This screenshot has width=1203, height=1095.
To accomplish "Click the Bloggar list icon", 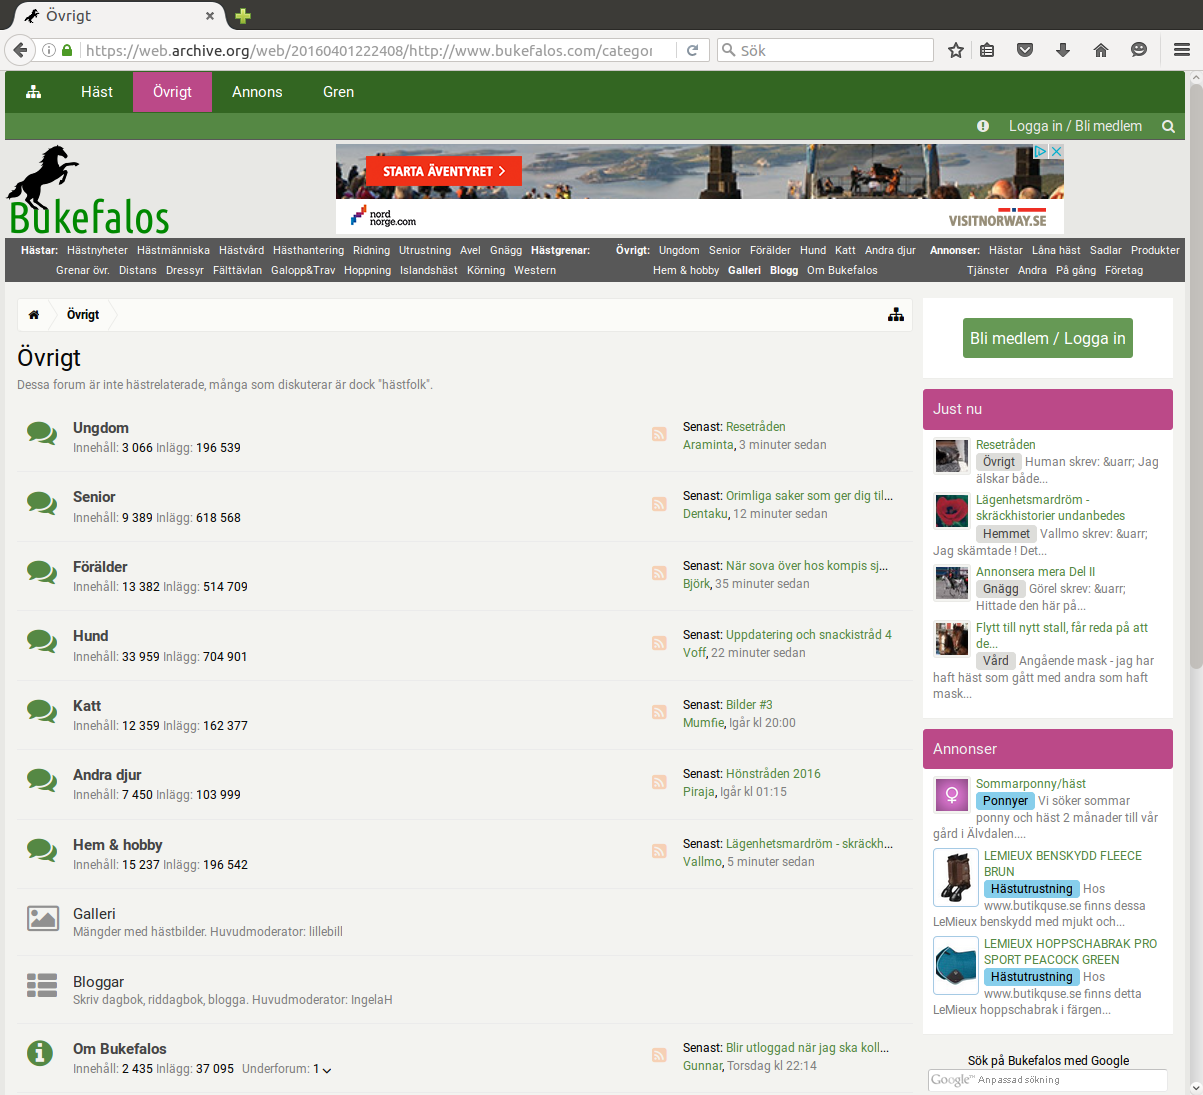I will click(x=42, y=986).
